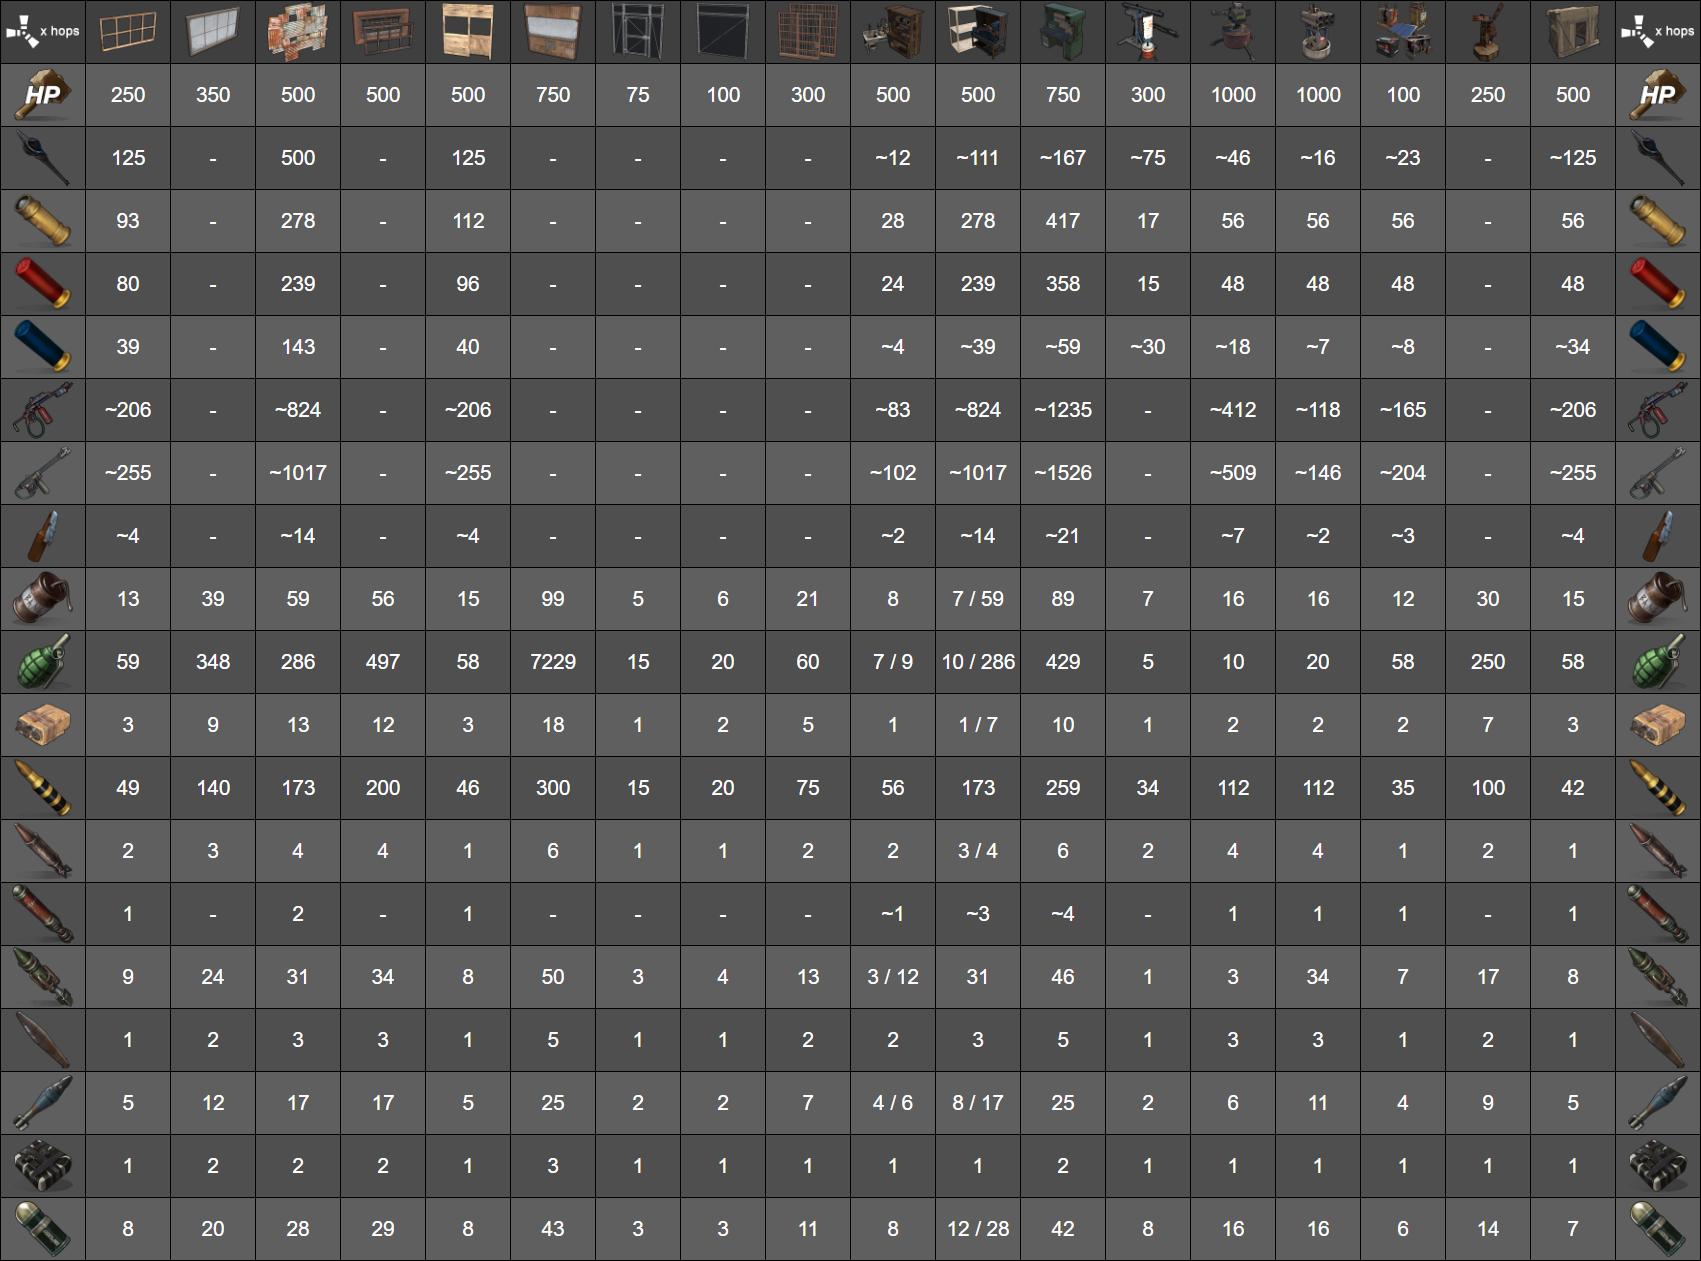Click the wooden window bars header icon
The image size is (1701, 1261).
(x=128, y=31)
